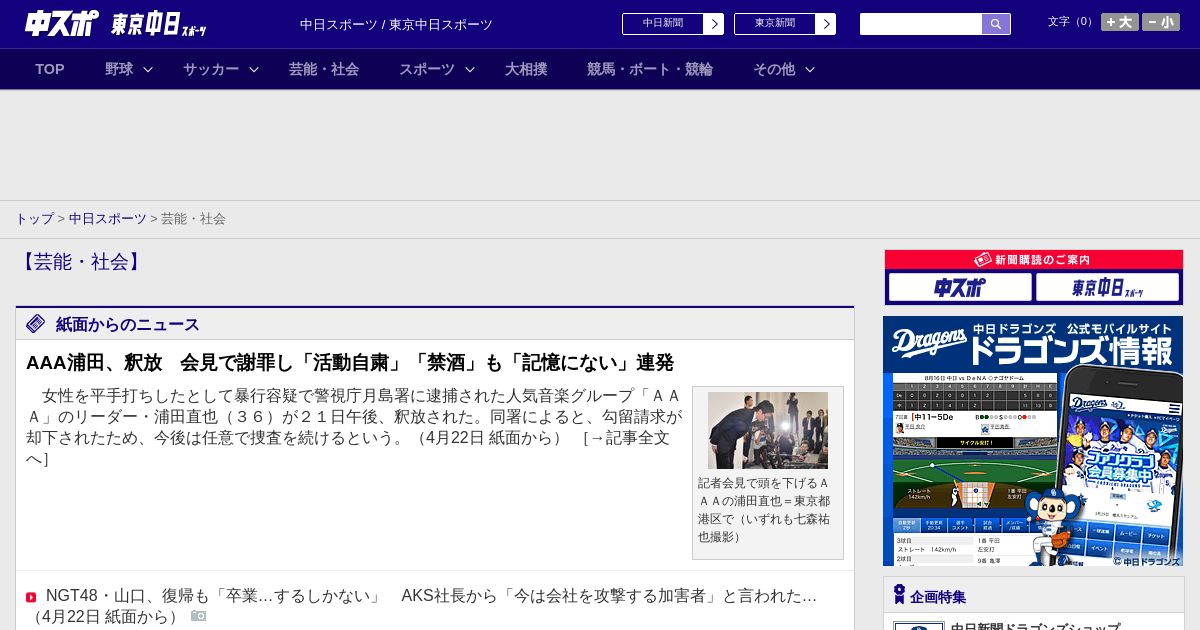Click the 文字 (0) text size label
The height and width of the screenshot is (630, 1200).
[x=1072, y=22]
